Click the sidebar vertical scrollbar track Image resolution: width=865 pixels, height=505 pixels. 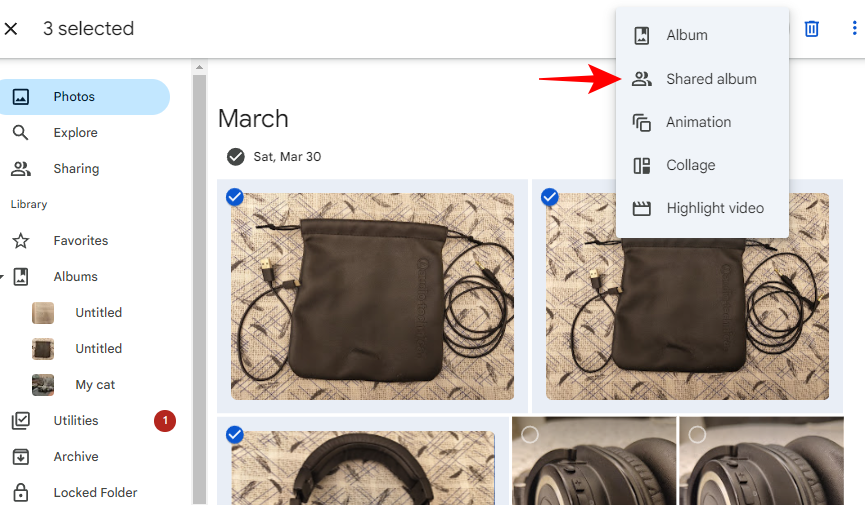(200, 287)
